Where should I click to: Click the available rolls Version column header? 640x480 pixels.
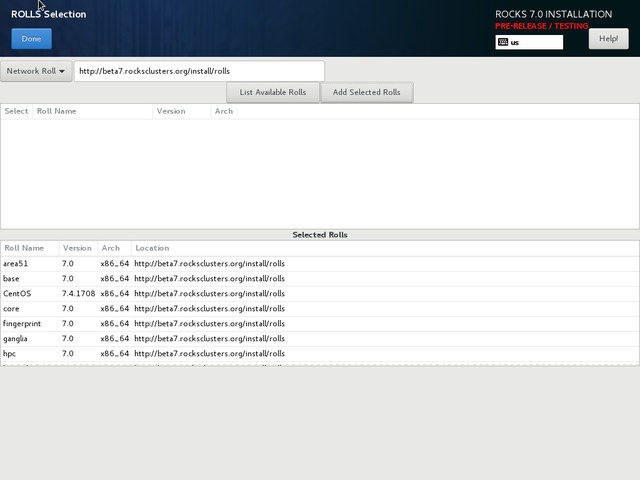(x=171, y=111)
